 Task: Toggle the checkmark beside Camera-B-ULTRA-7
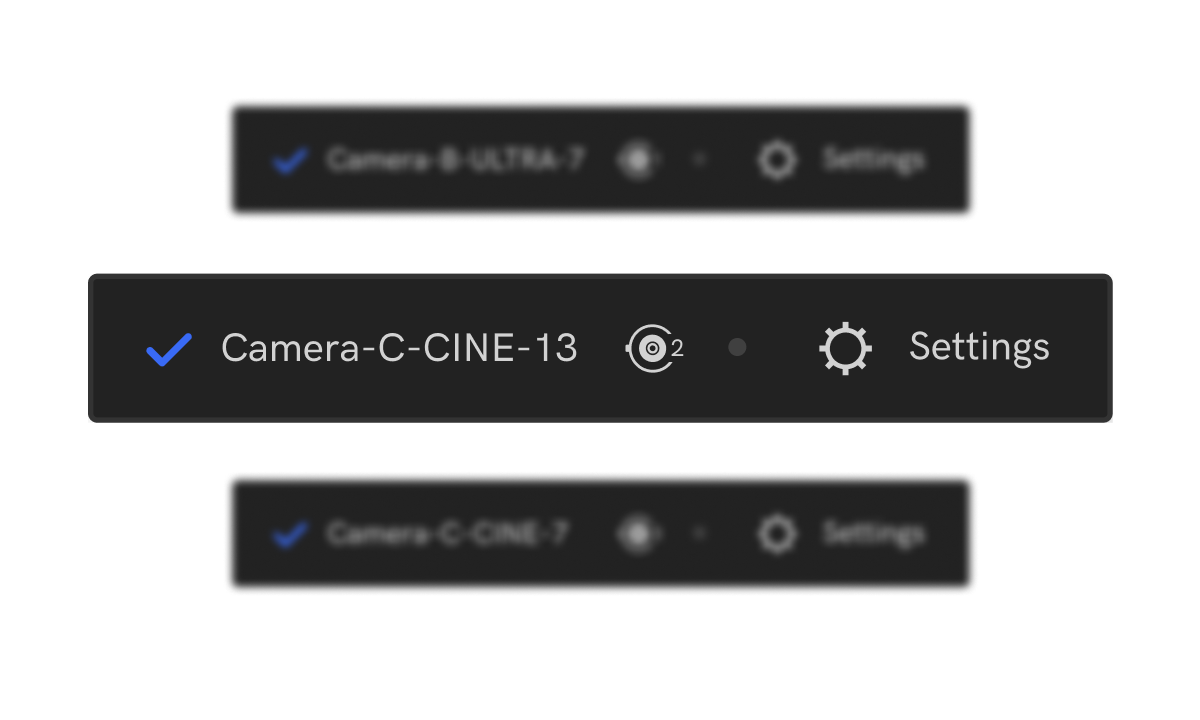tap(290, 160)
